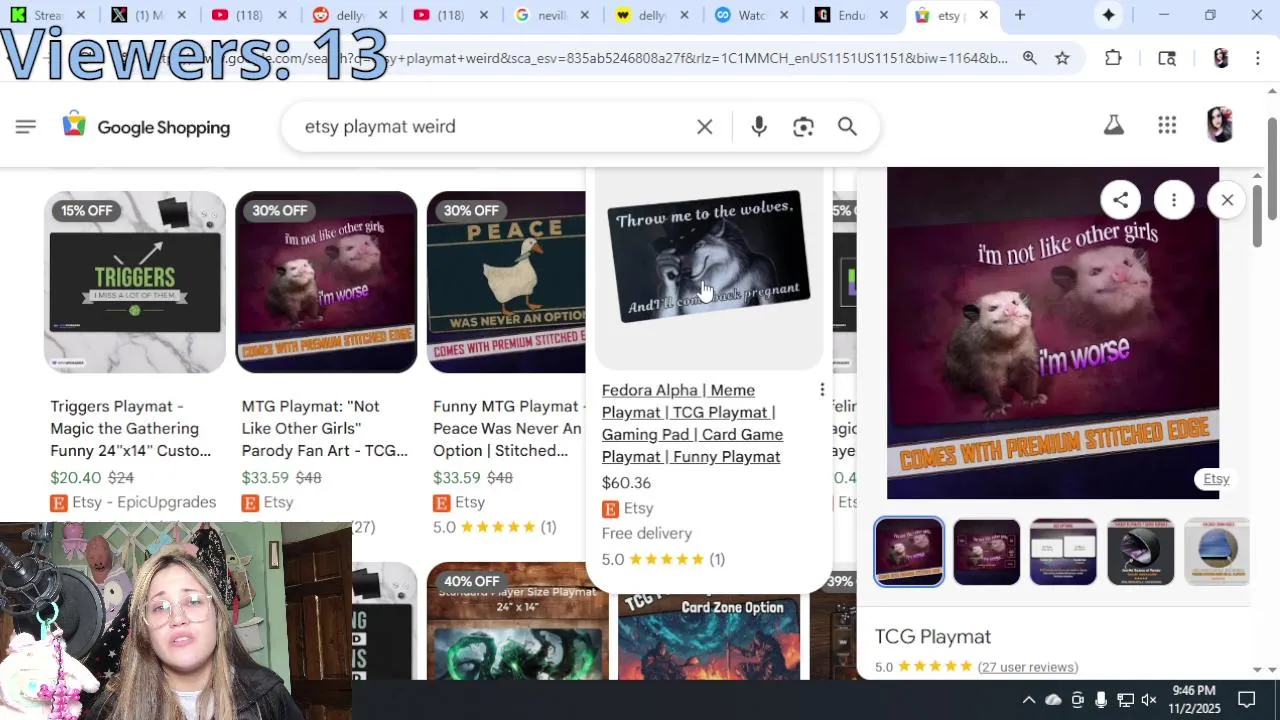This screenshot has width=1280, height=720.
Task: Open three-dot menu on Fedora Alpha card
Action: [x=822, y=390]
